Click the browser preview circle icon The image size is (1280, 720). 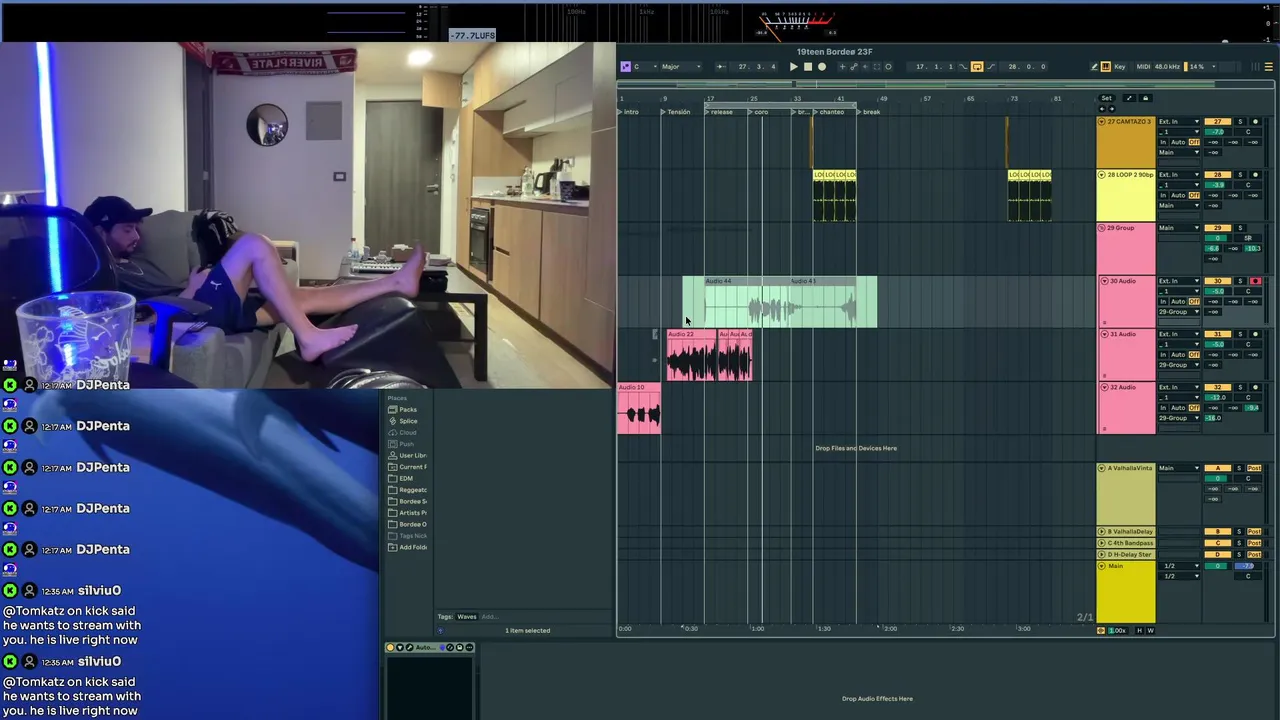[x=440, y=630]
